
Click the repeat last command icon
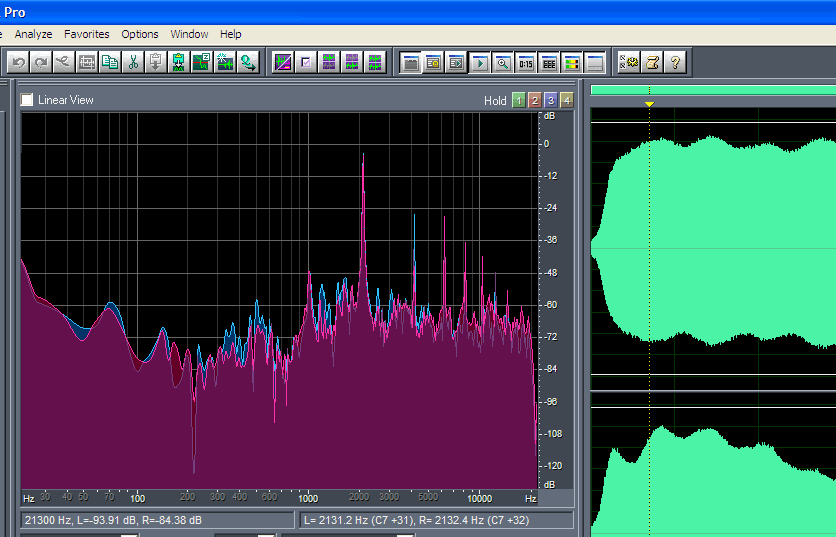coord(63,62)
